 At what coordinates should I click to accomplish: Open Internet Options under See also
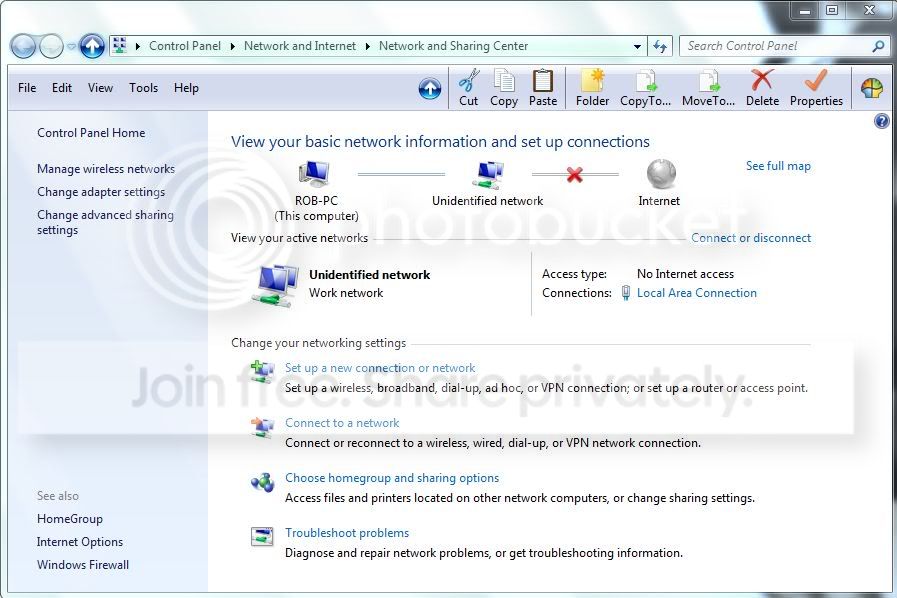[80, 542]
